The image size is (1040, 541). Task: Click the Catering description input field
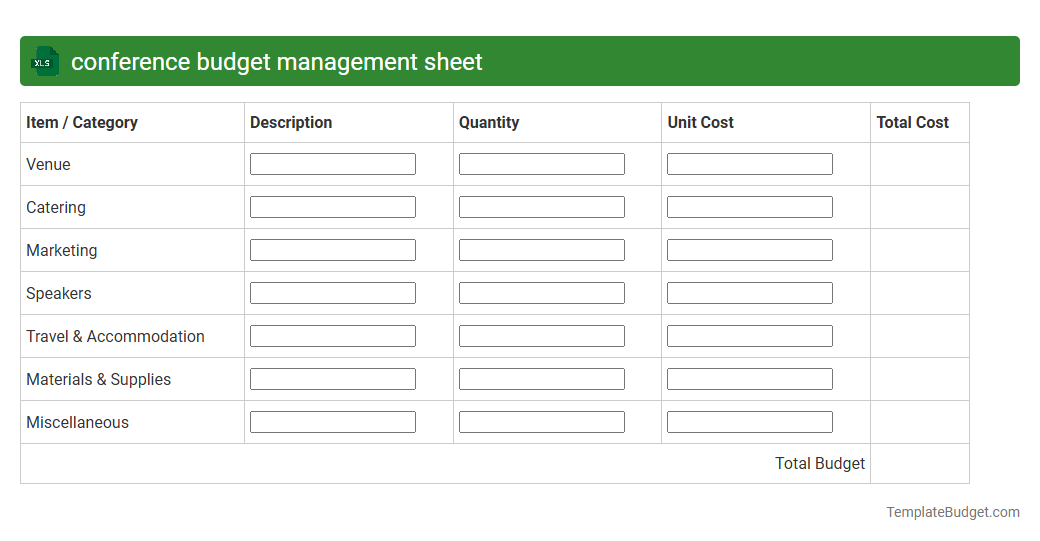click(333, 207)
